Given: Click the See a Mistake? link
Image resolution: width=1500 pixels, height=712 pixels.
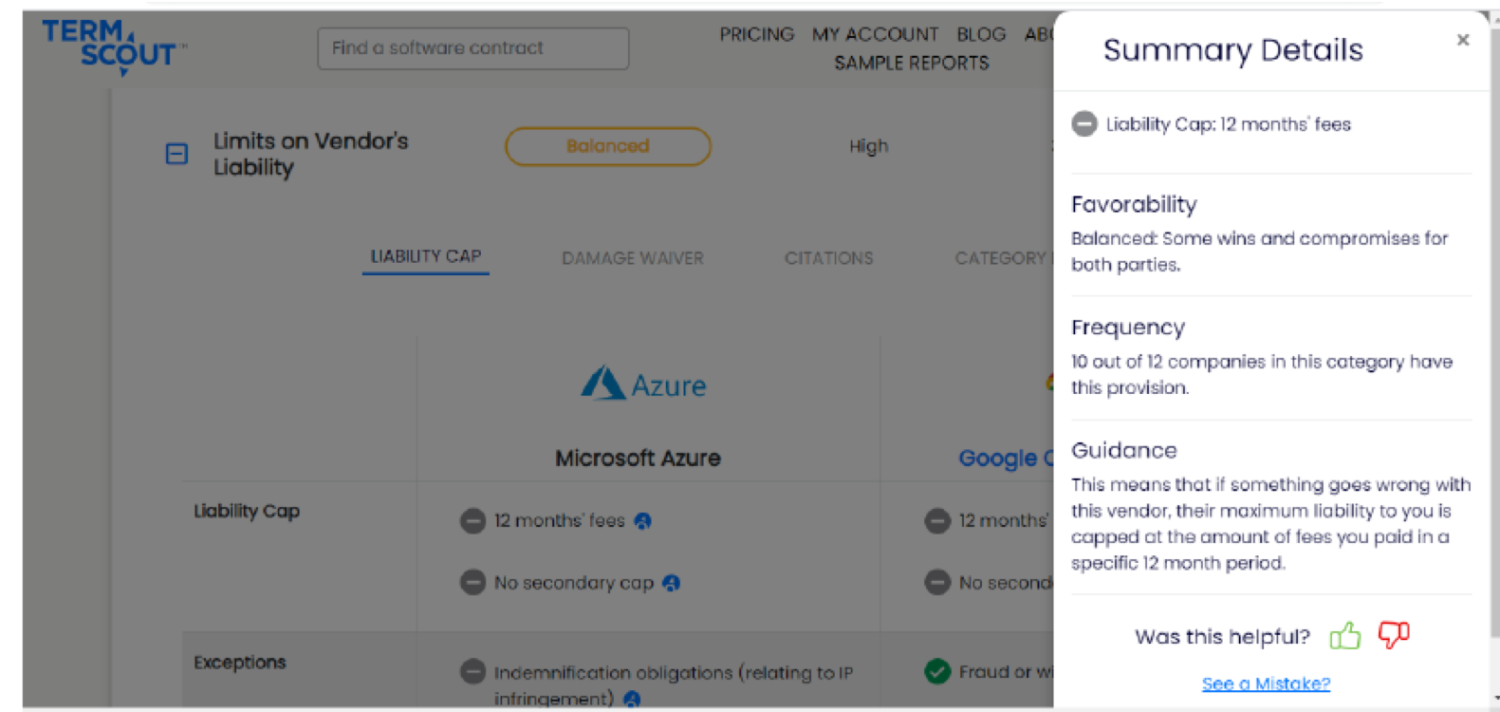Looking at the screenshot, I should [1266, 684].
